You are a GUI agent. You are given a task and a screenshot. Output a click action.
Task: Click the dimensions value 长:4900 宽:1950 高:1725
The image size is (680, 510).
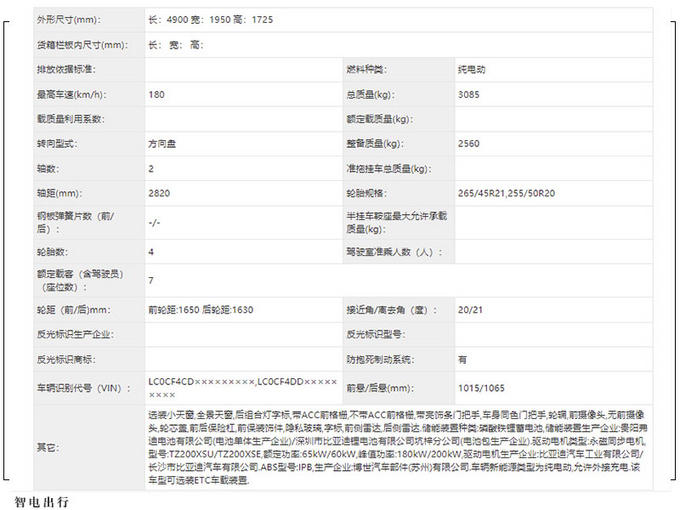[x=211, y=20]
